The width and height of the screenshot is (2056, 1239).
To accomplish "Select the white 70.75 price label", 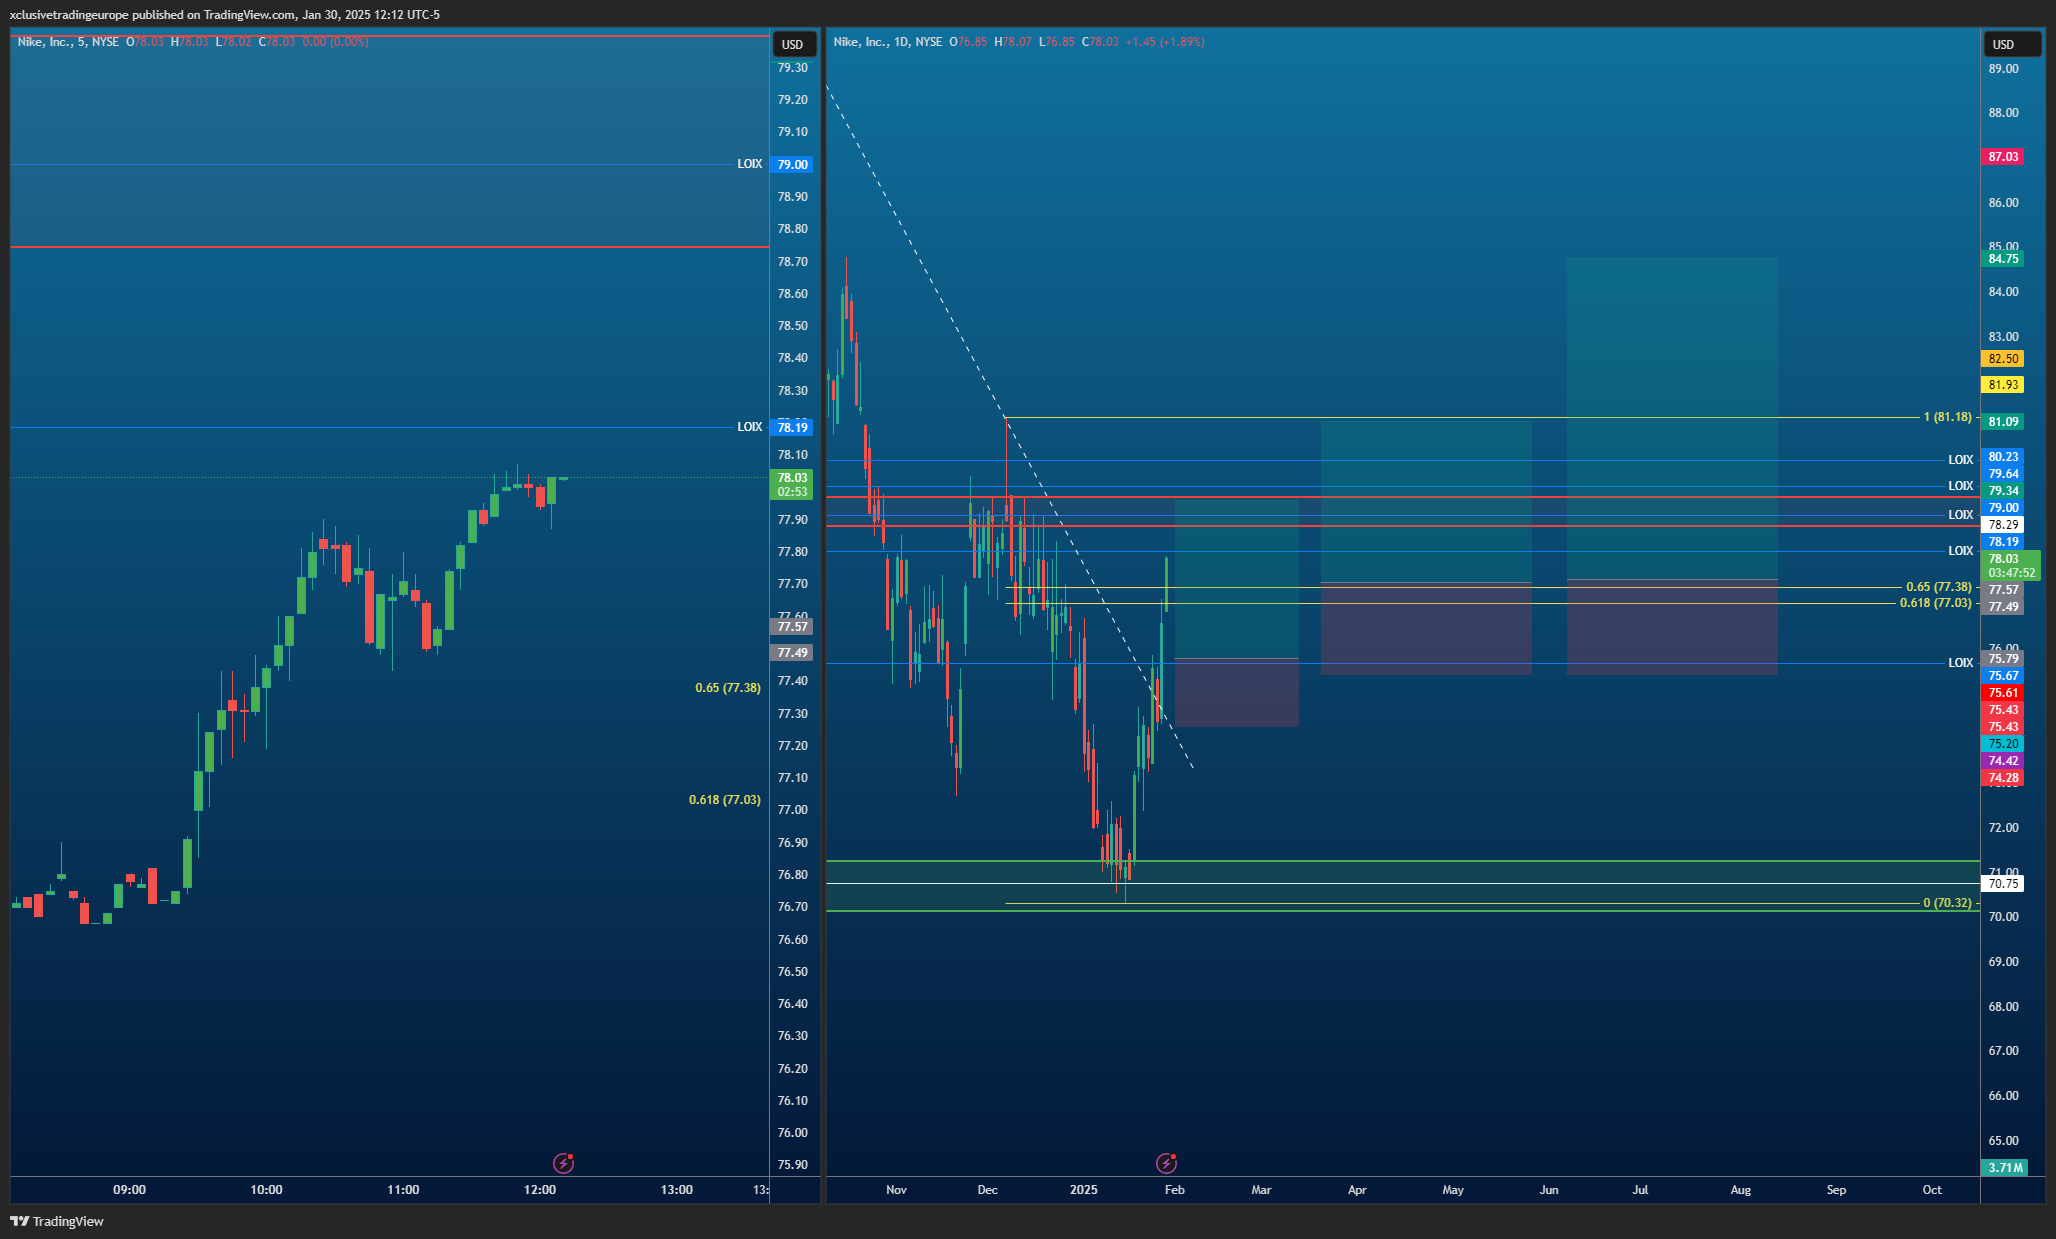I will click(x=2003, y=884).
